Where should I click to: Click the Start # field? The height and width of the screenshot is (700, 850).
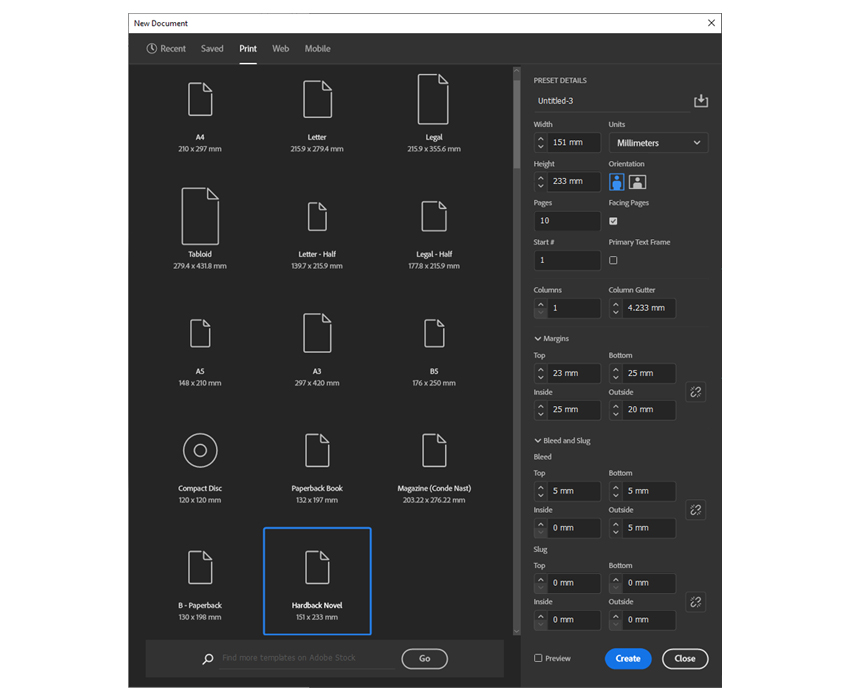pos(567,260)
